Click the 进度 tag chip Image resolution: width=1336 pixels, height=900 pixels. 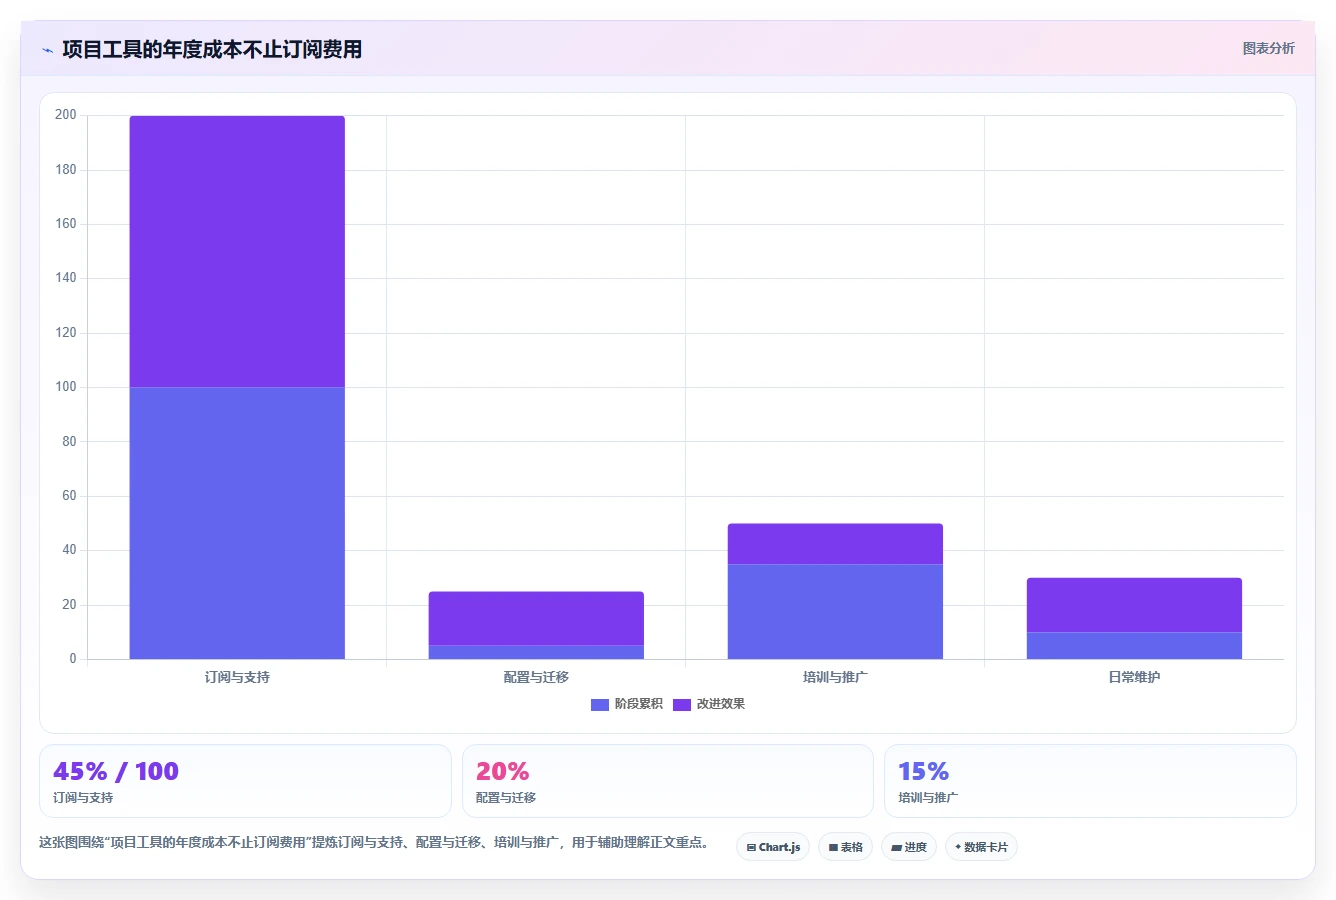pyautogui.click(x=908, y=847)
